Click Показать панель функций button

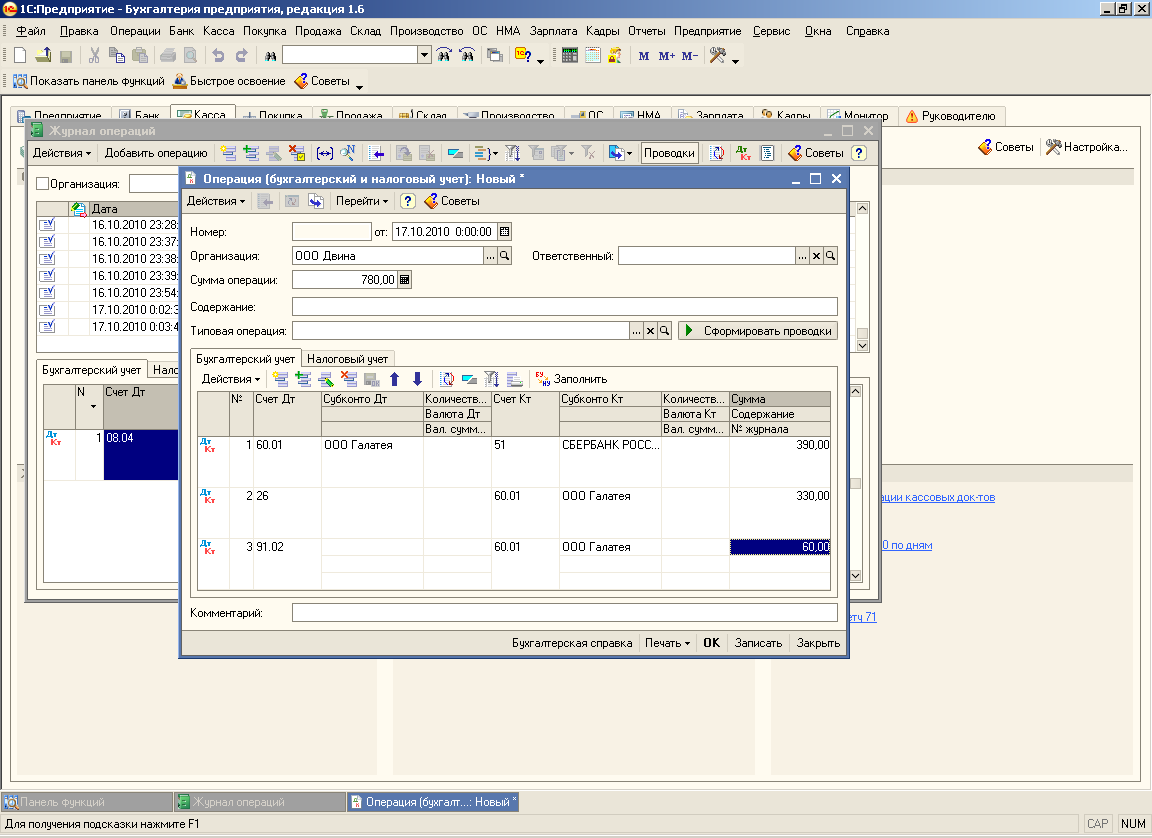point(89,81)
